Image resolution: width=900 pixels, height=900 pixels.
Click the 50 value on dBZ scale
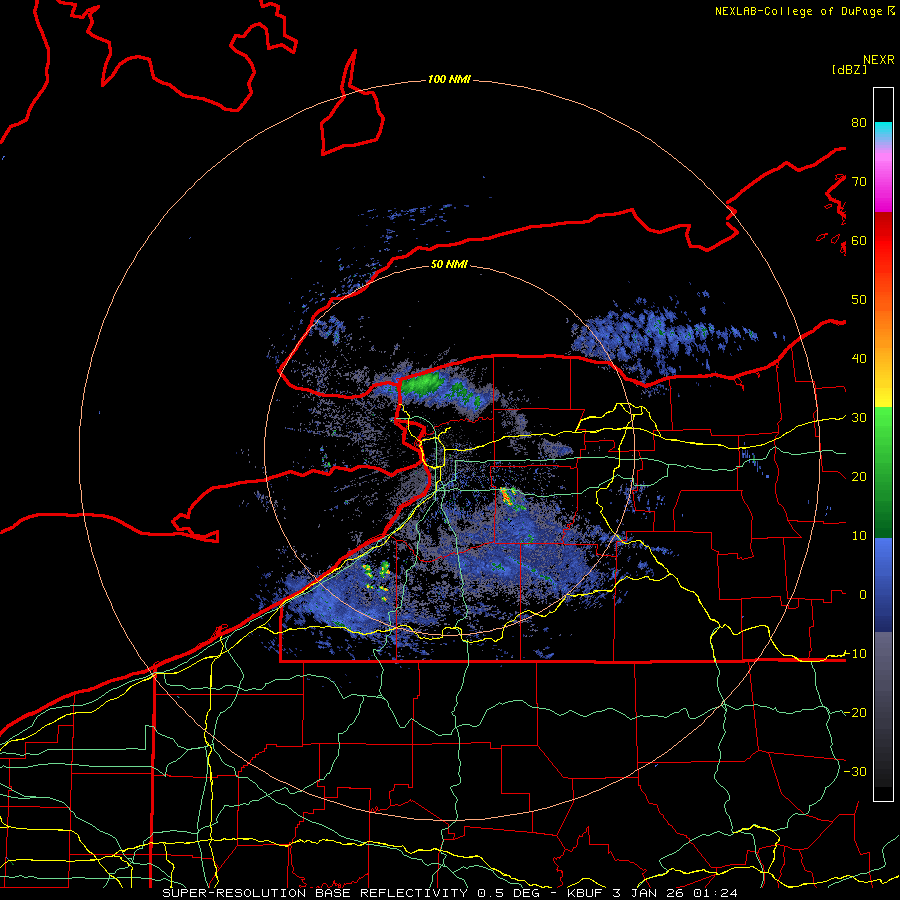859,300
